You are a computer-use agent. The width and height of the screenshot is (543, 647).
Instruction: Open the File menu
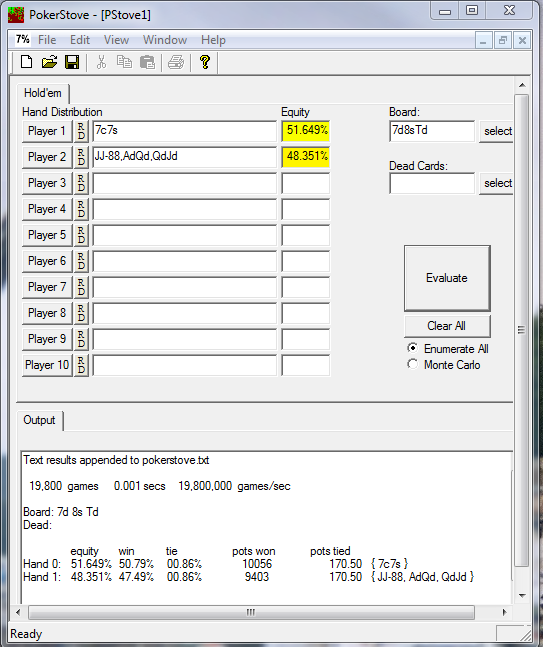[47, 40]
